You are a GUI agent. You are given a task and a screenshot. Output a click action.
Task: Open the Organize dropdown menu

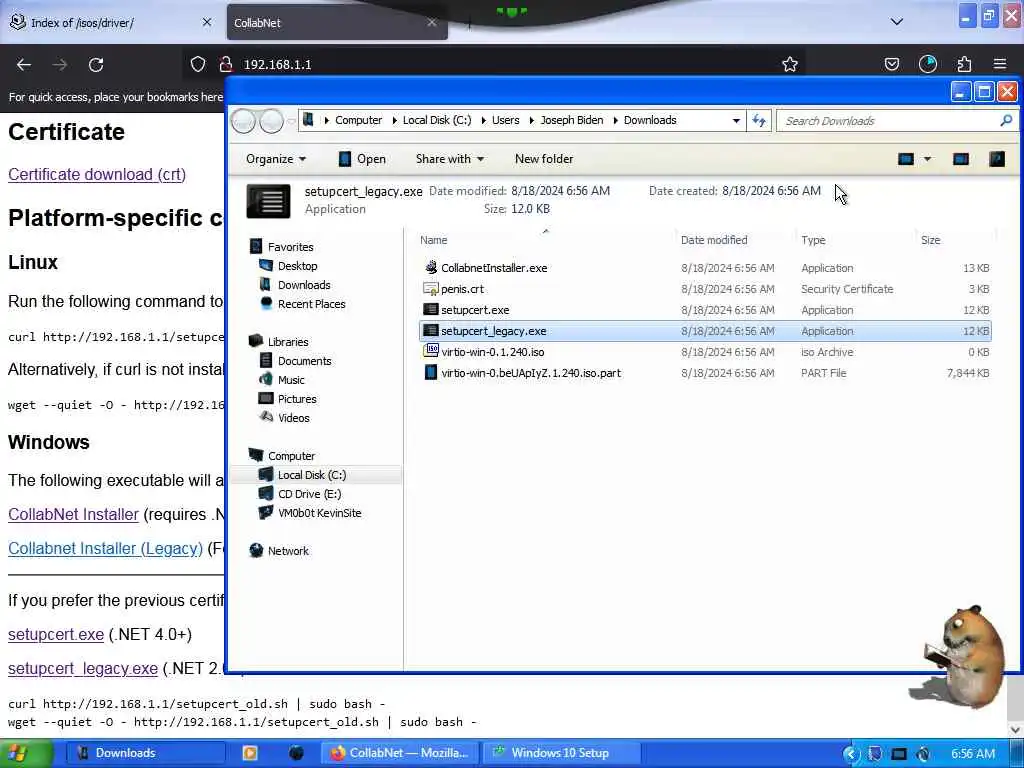[276, 159]
